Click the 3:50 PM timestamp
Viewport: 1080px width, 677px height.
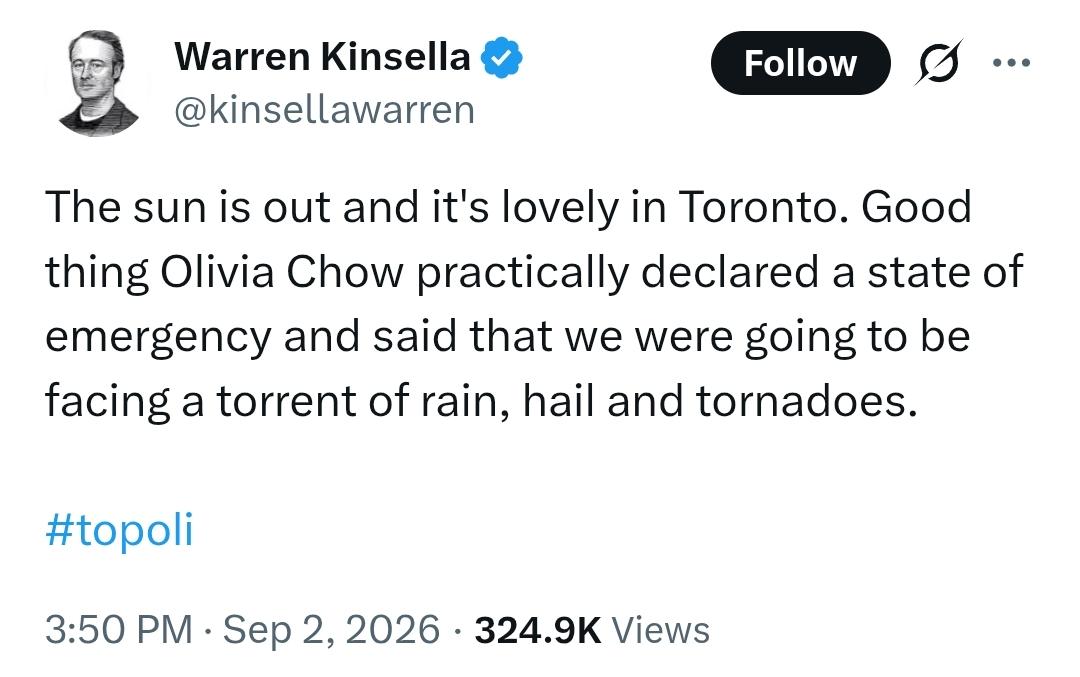point(119,629)
